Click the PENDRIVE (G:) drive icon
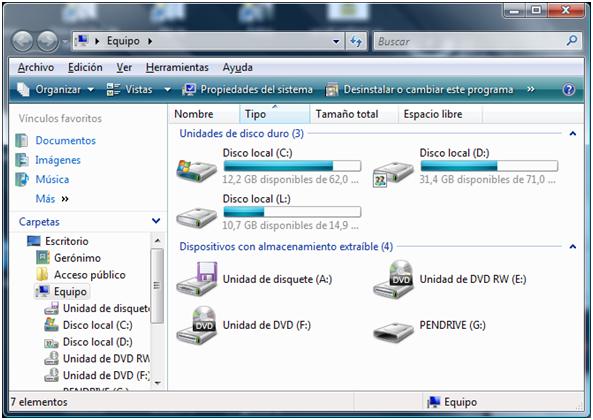 [x=393, y=331]
